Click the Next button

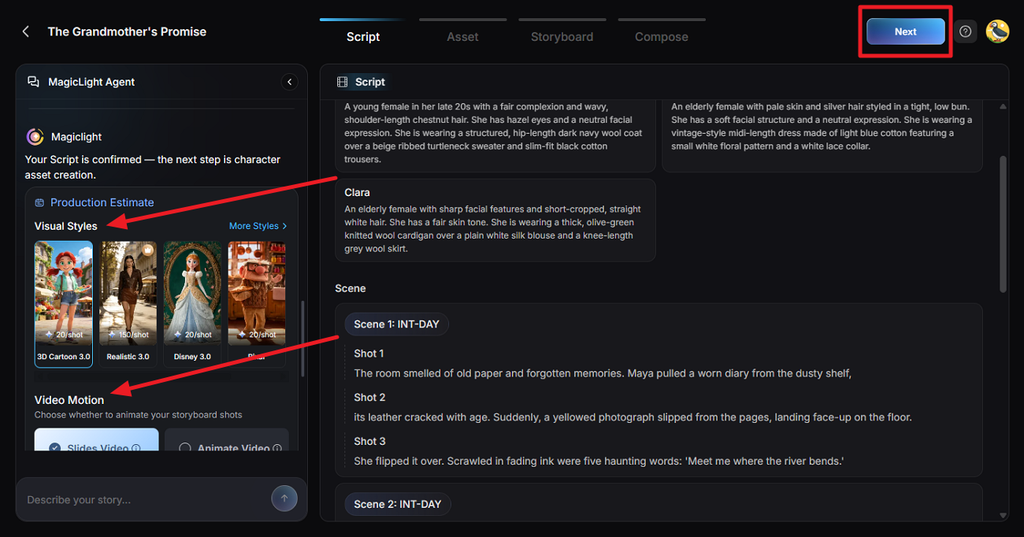click(905, 31)
